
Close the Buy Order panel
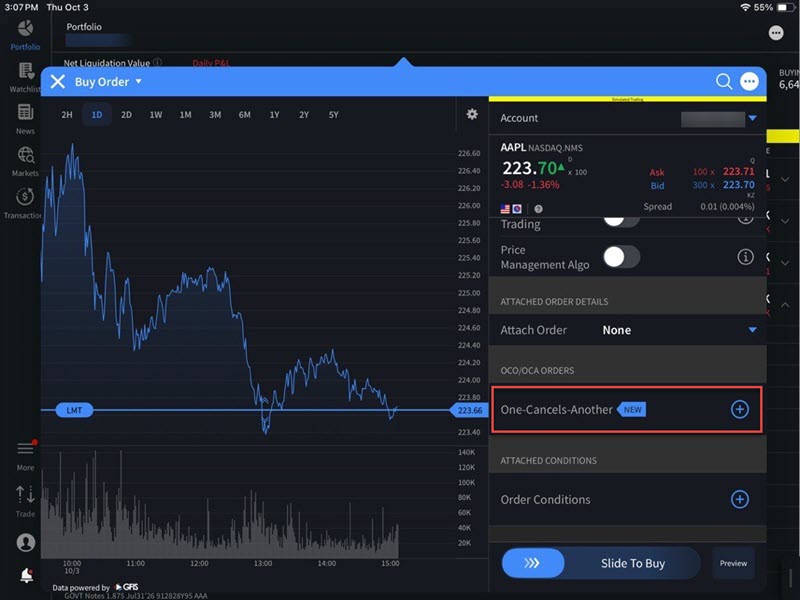(58, 82)
